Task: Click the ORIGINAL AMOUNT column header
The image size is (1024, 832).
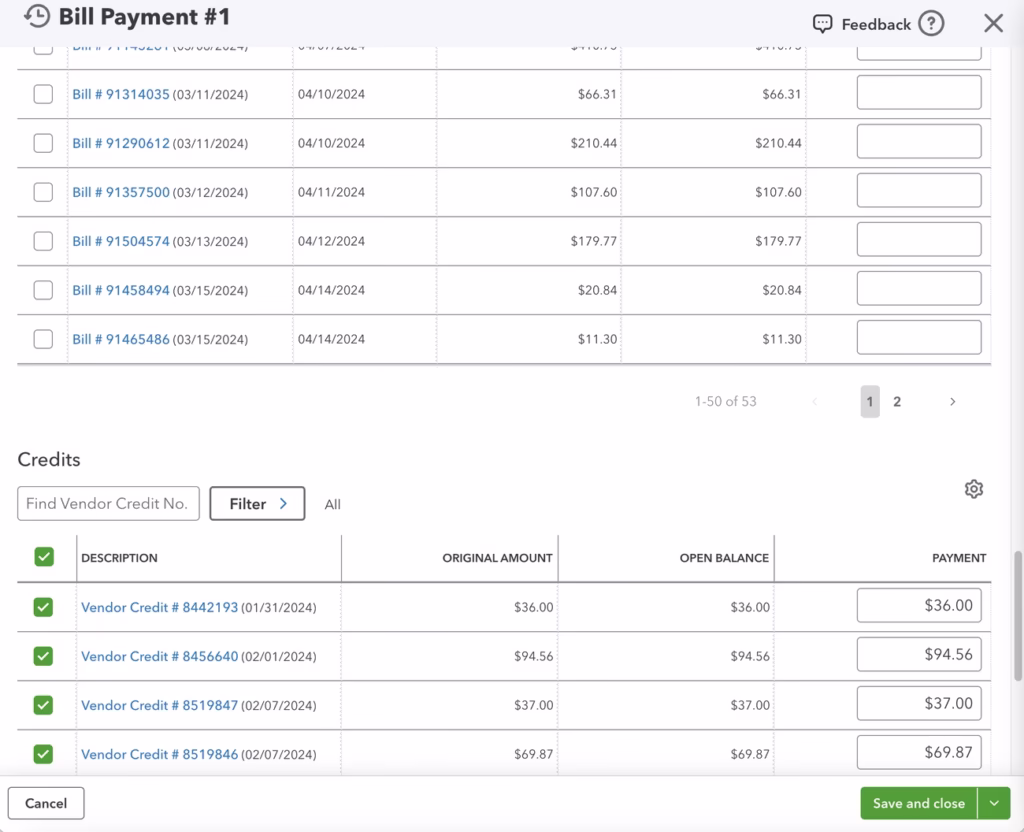Action: pos(497,558)
